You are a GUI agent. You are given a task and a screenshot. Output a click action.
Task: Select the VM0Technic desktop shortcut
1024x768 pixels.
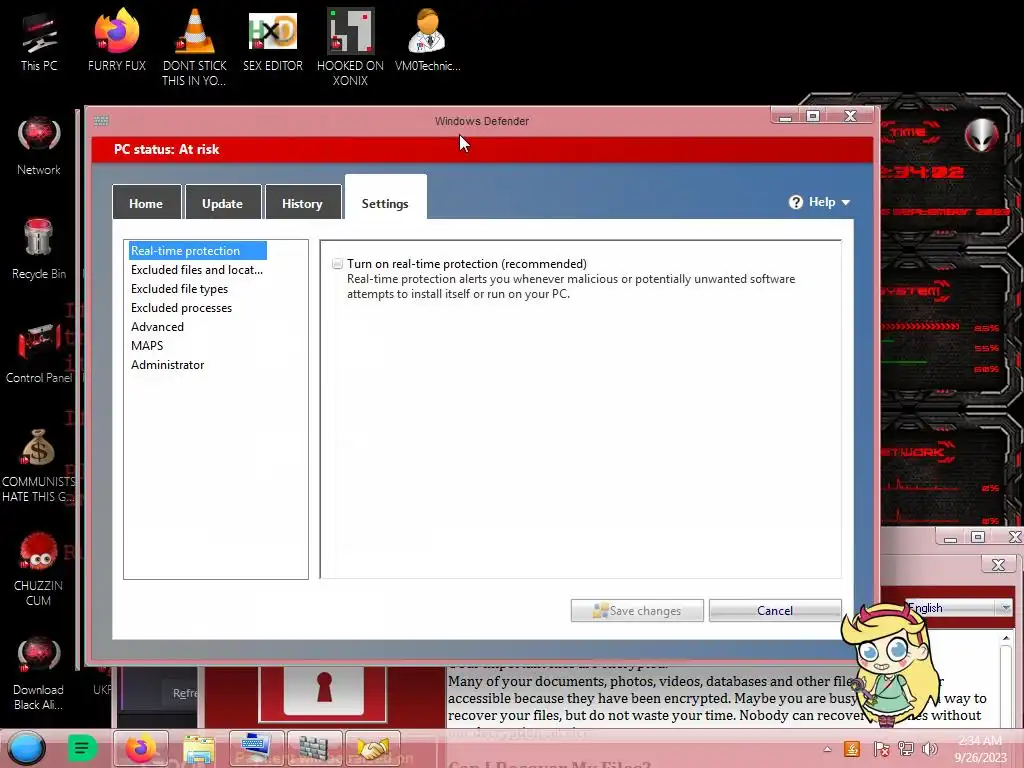pyautogui.click(x=427, y=42)
